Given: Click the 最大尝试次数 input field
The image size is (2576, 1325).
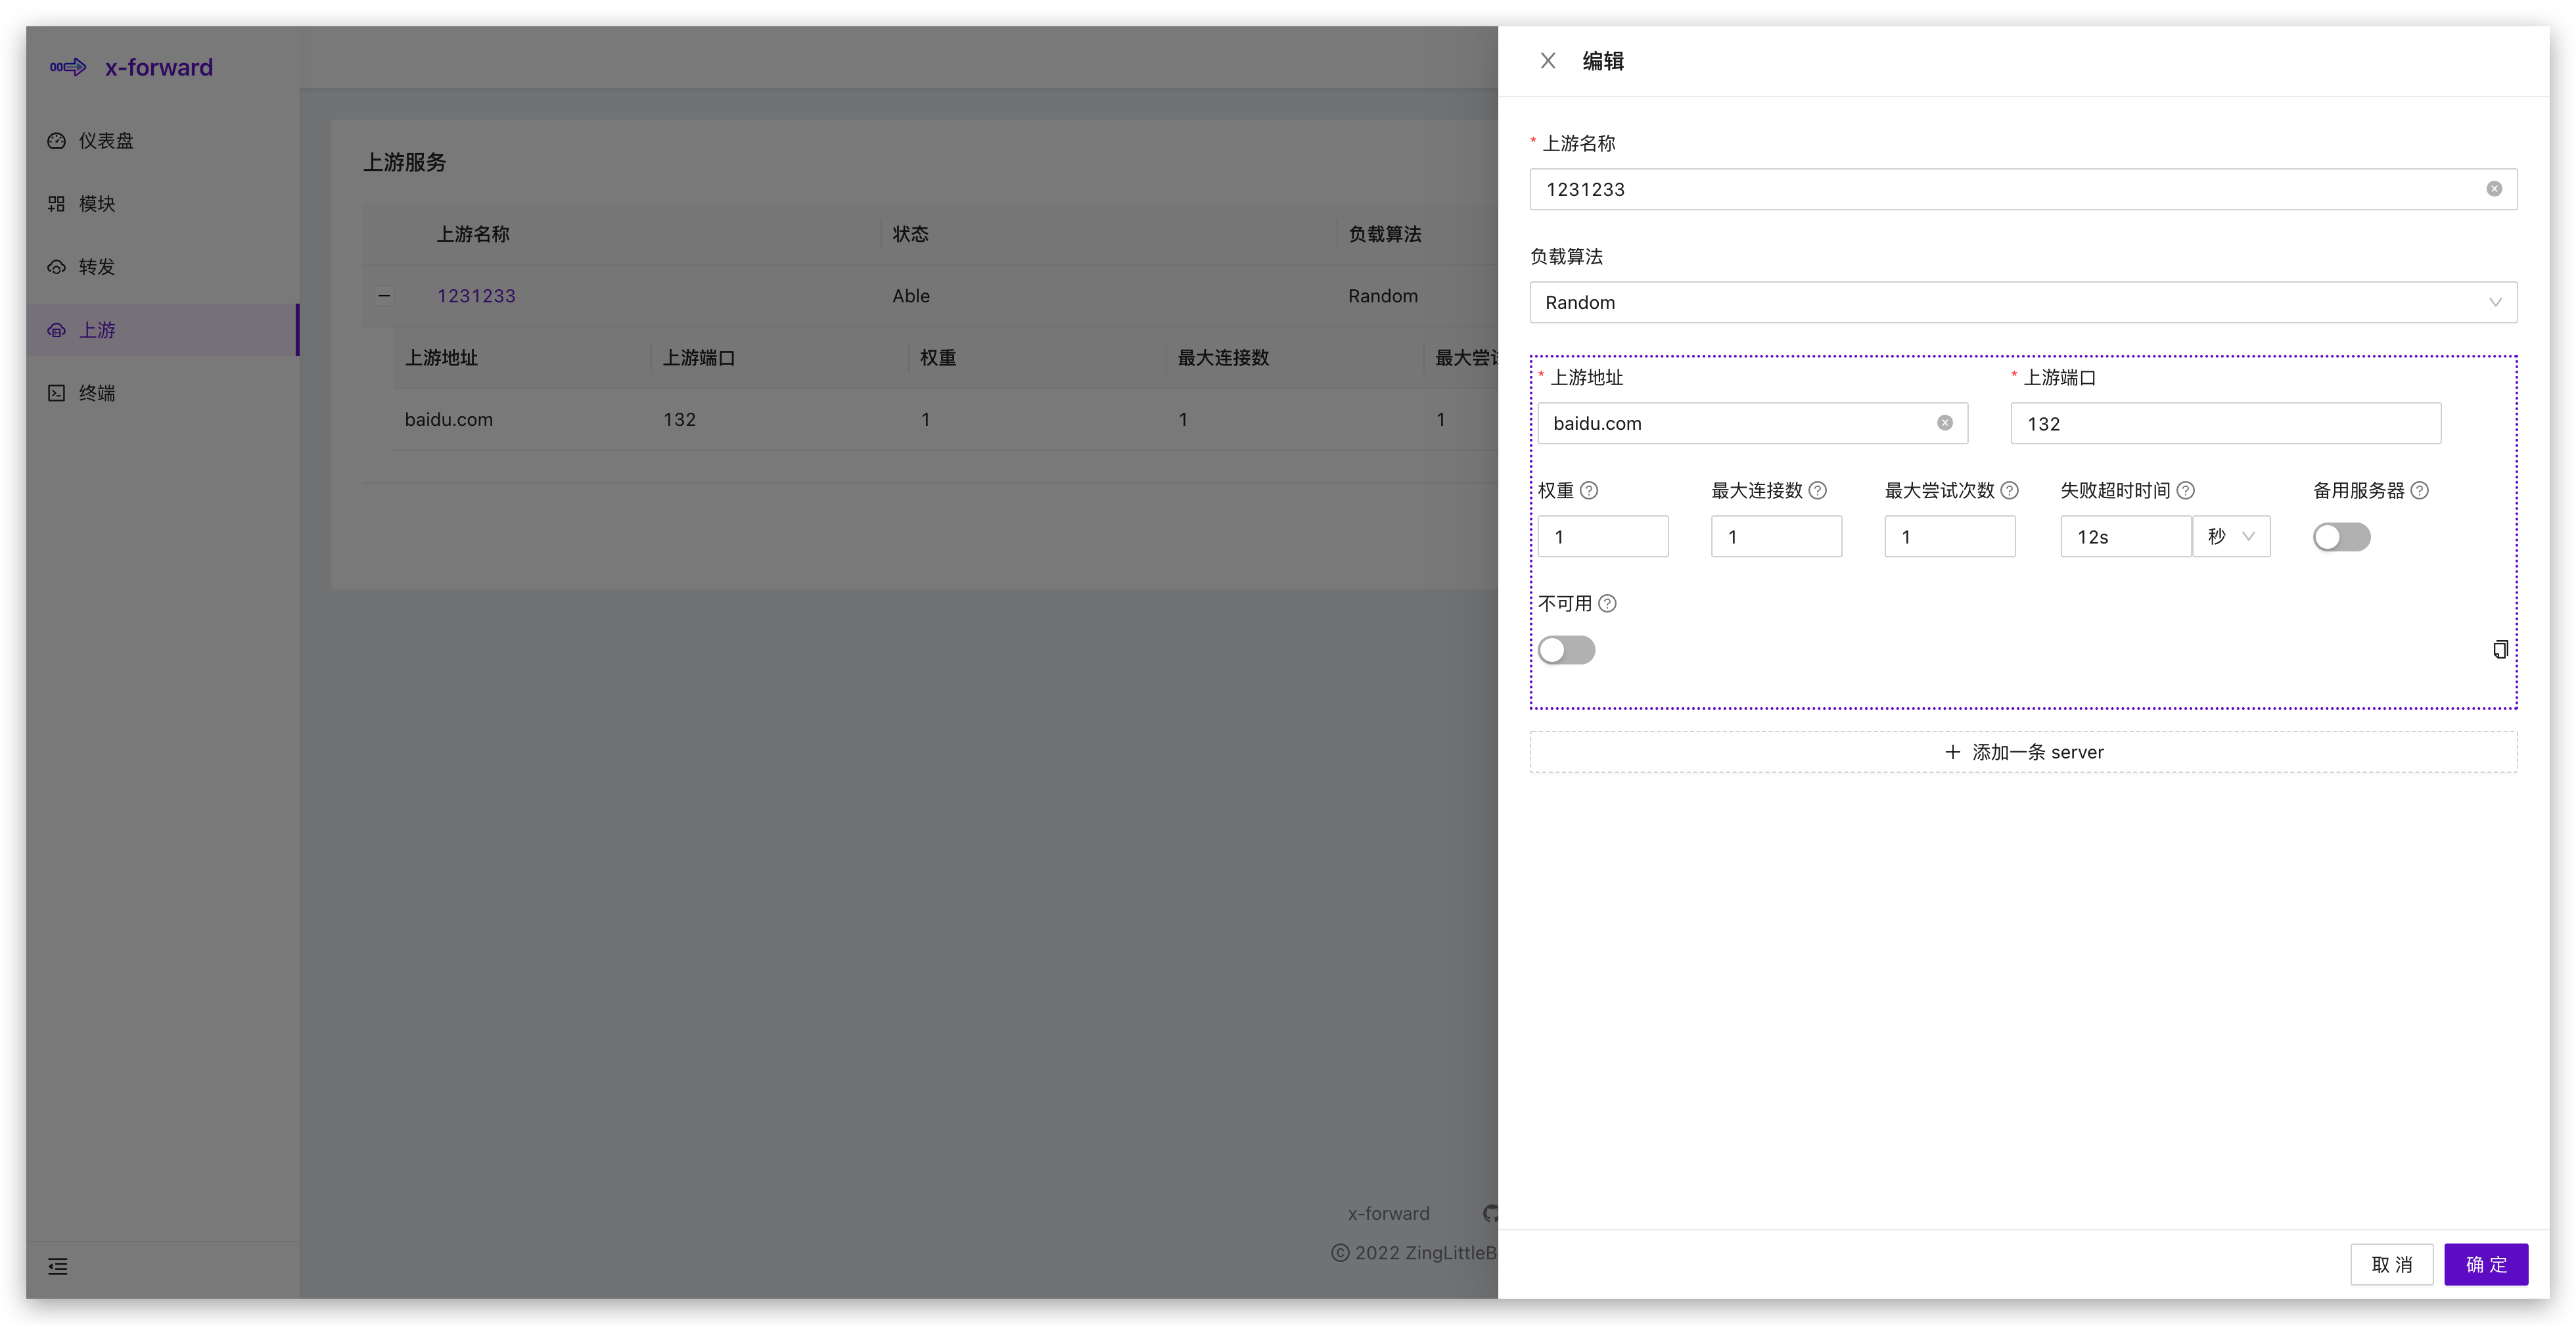Looking at the screenshot, I should 1949,537.
